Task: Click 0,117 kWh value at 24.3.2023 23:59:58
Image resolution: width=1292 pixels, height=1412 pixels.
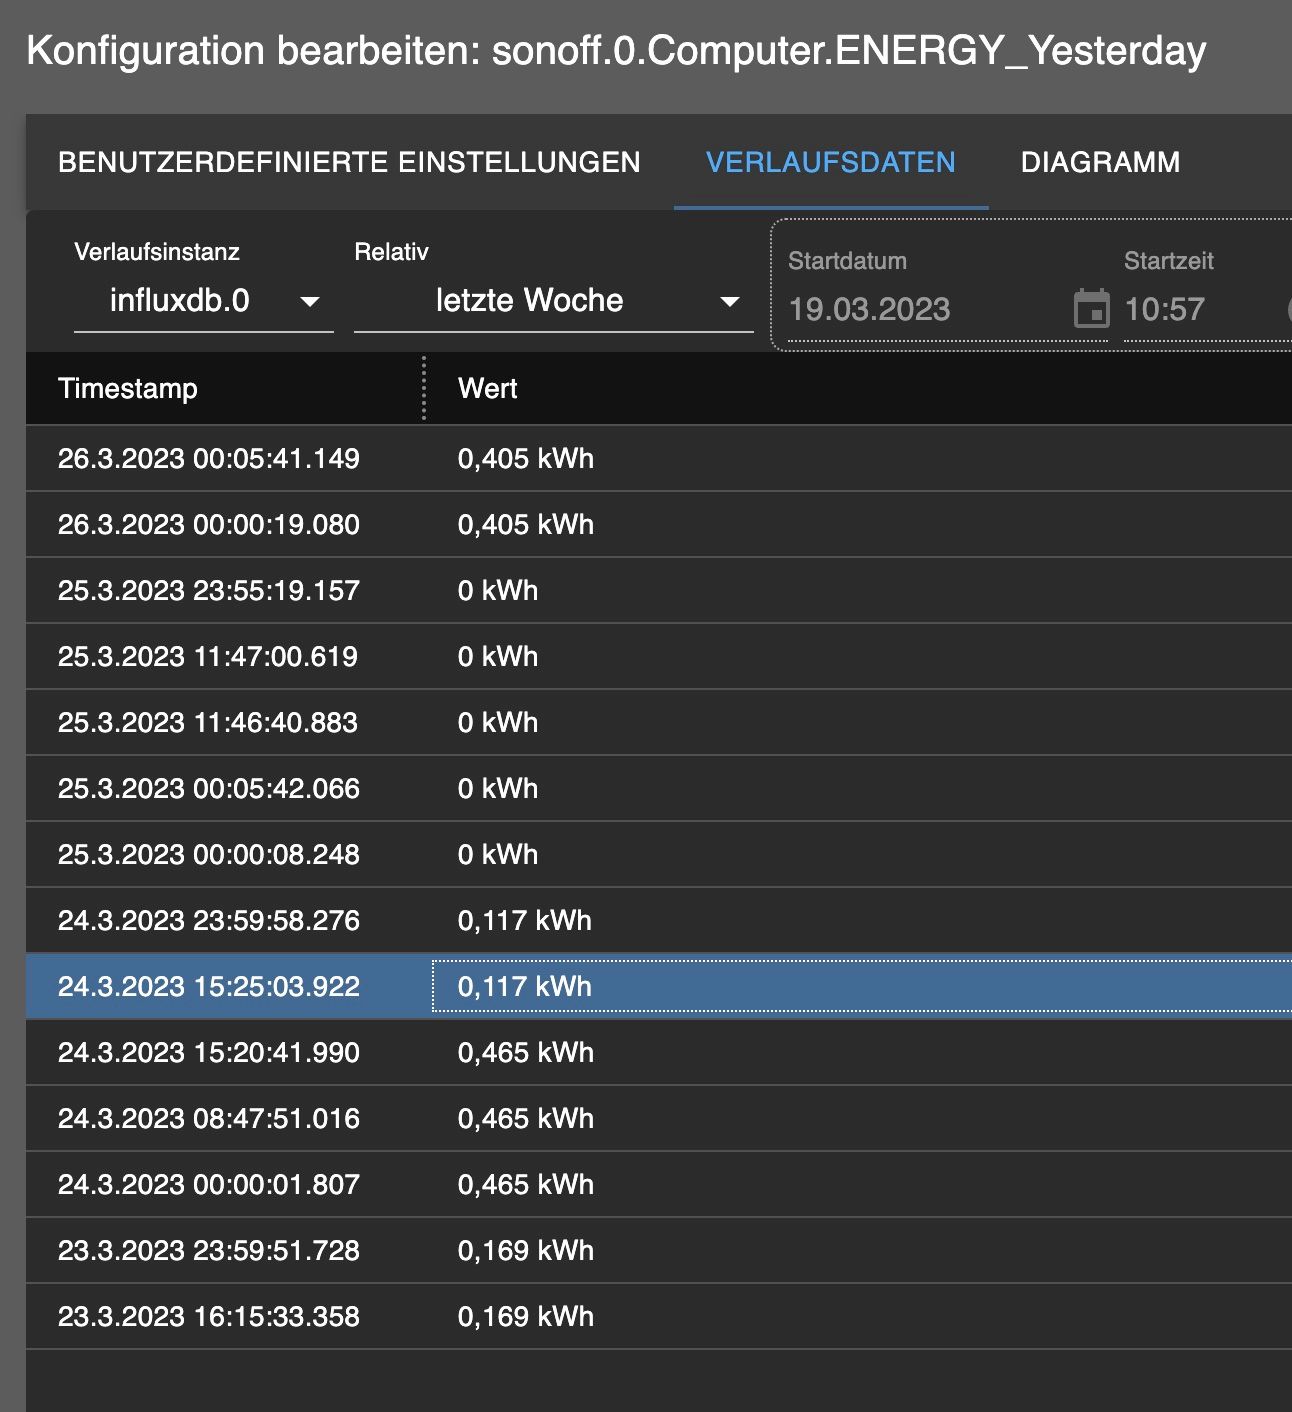Action: [x=525, y=920]
